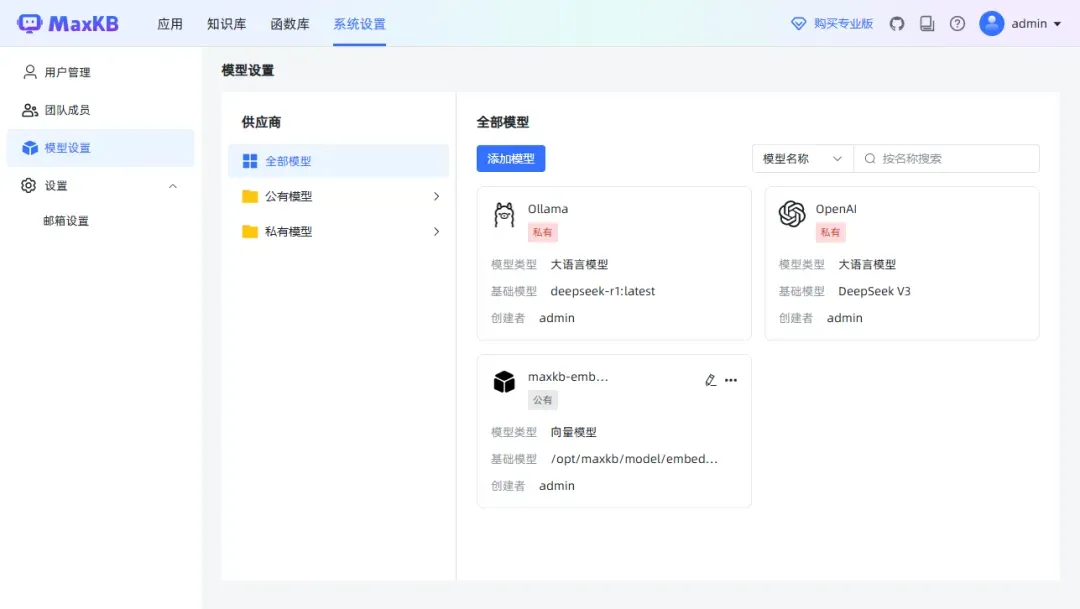1080x609 pixels.
Task: Open more options for maxkb-emb model
Action: coord(731,380)
